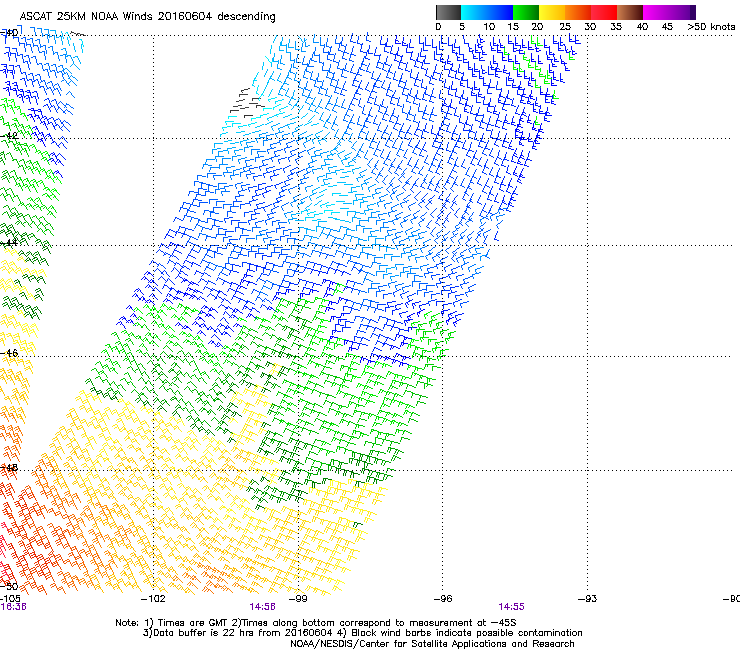Click the '>50 knots' legend label
740x650 pixels.
pos(711,27)
